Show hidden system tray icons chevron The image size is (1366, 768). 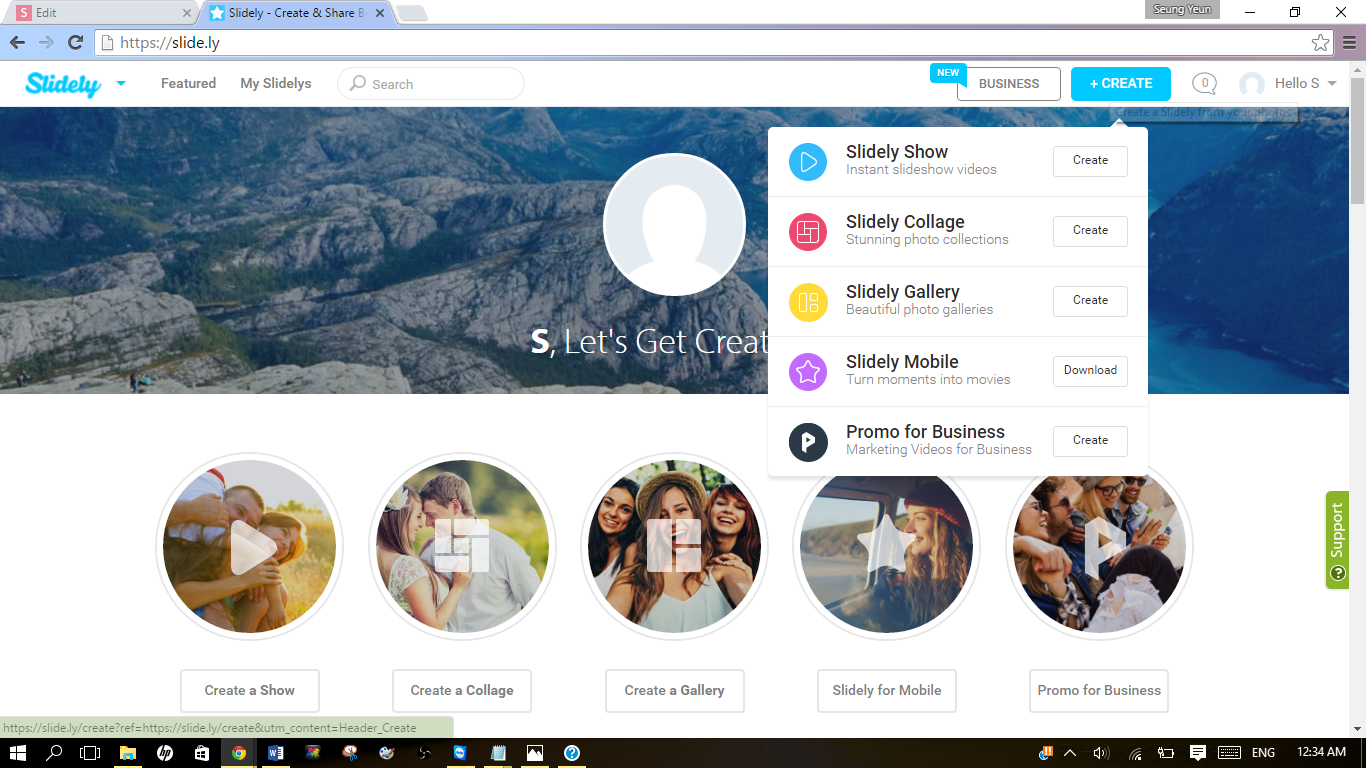(x=1070, y=753)
